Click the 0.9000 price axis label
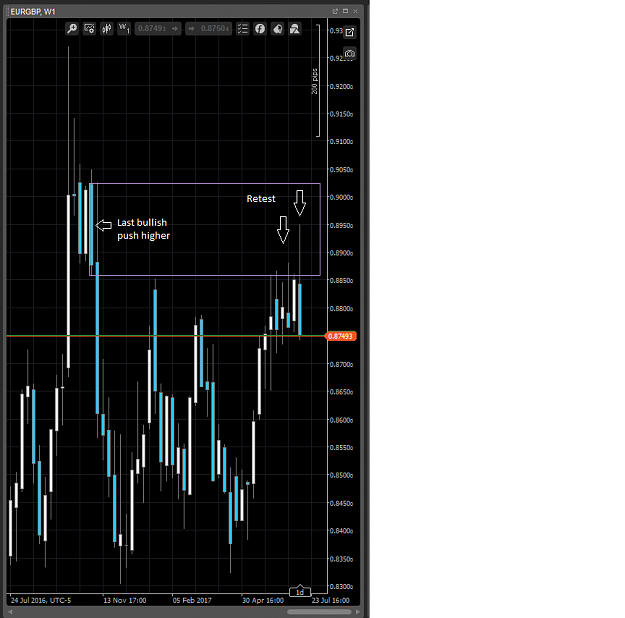Viewport: 625px width, 618px height. (x=341, y=197)
